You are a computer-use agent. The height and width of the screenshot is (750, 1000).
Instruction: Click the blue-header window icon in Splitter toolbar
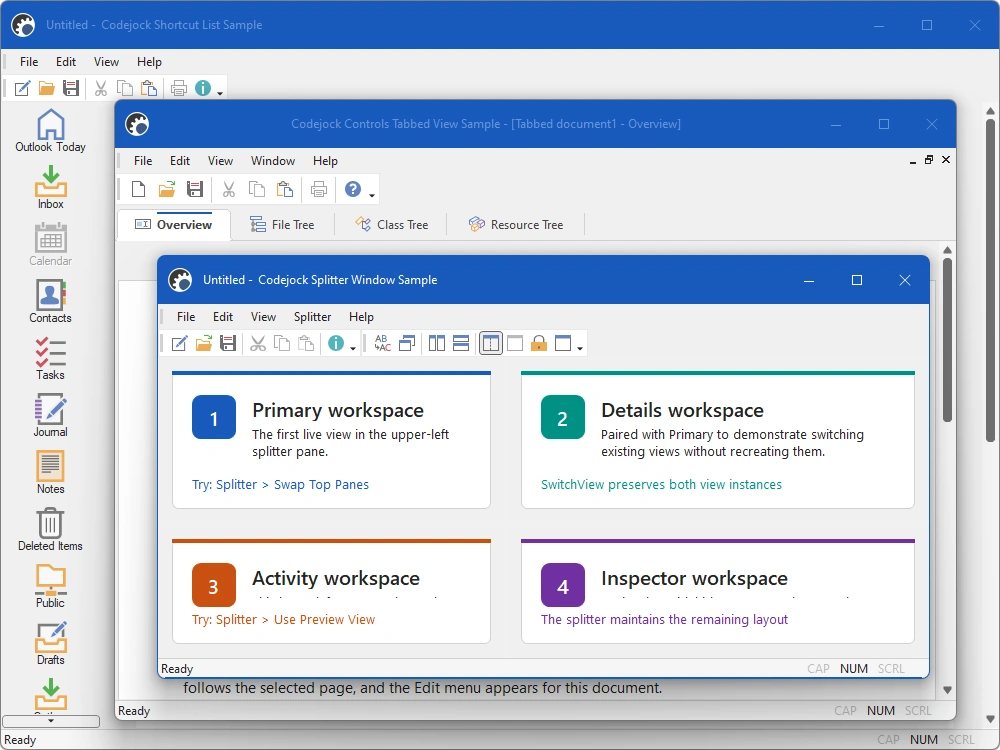[x=563, y=343]
